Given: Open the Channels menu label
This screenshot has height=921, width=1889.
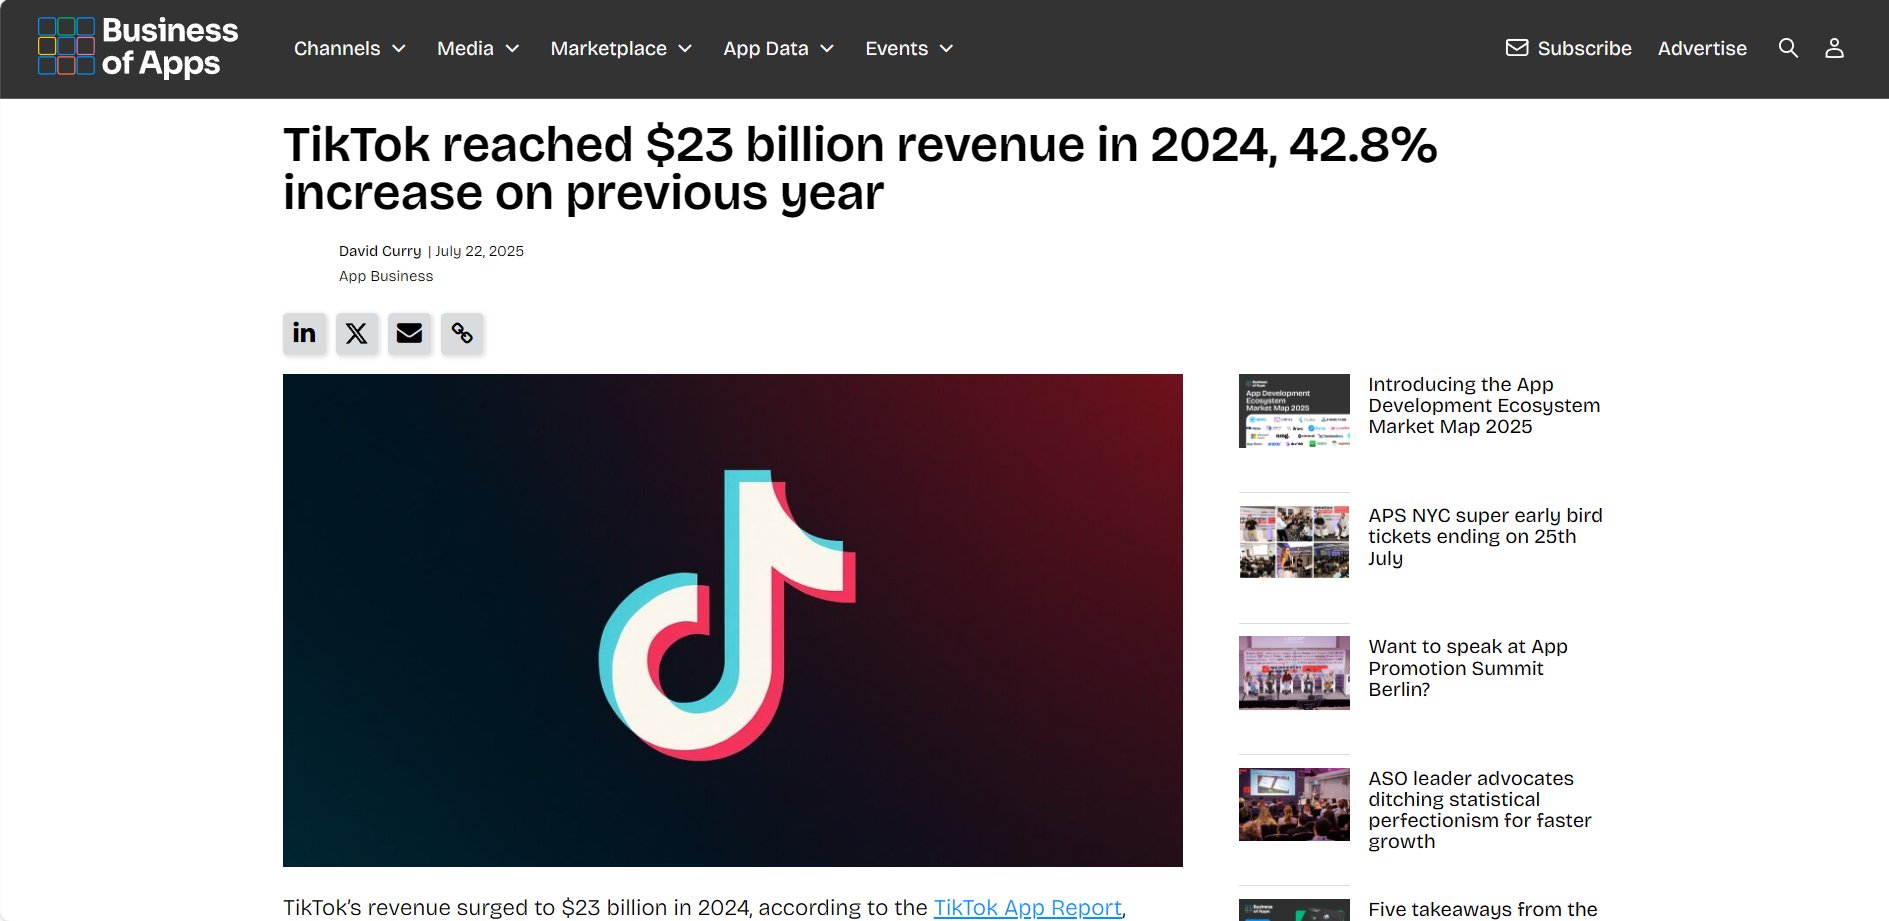Looking at the screenshot, I should pos(337,48).
